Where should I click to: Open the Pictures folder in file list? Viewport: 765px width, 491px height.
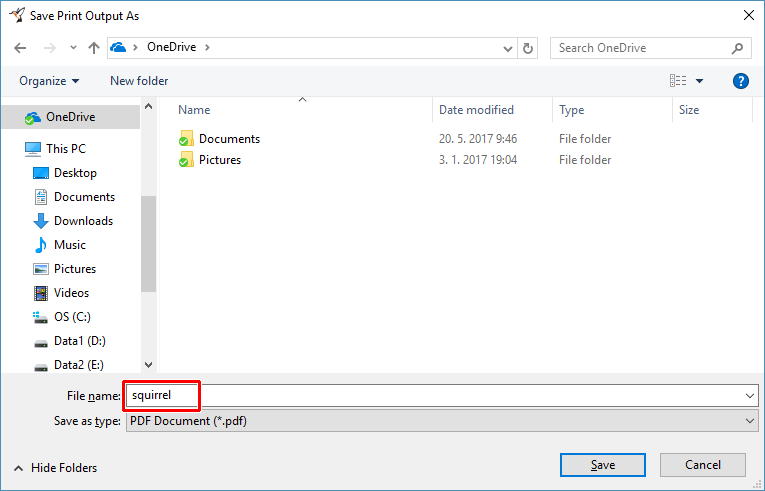tap(219, 160)
